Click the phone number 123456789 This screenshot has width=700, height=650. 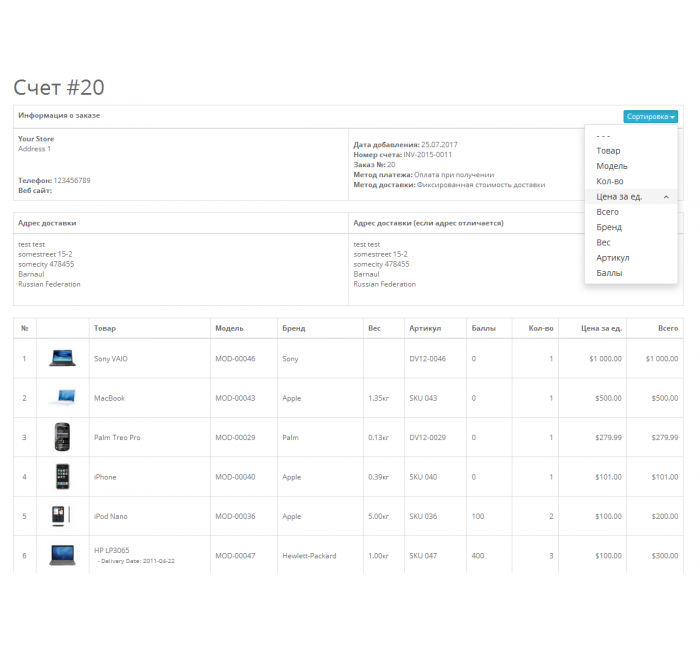tap(72, 180)
